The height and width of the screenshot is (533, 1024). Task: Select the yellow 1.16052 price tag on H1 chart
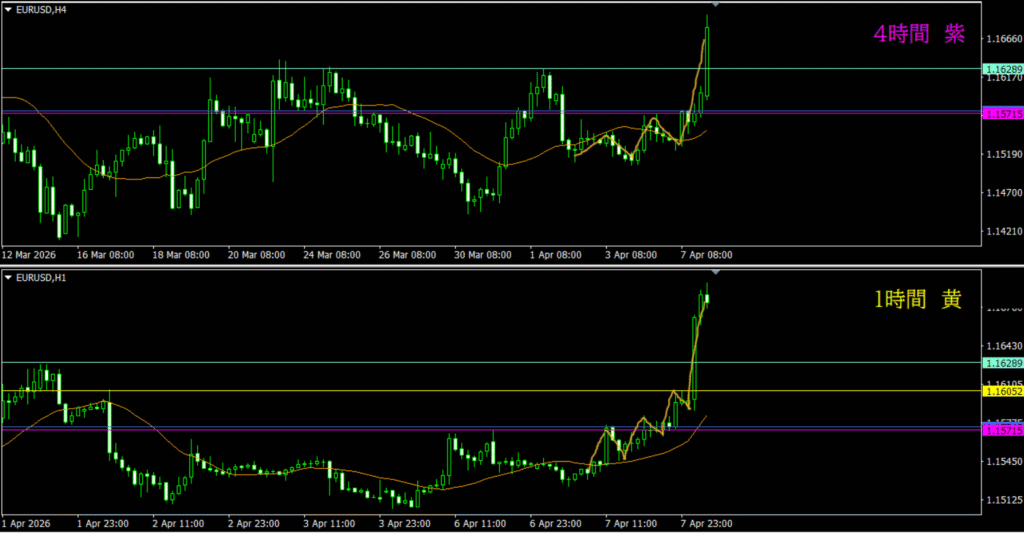coord(1002,392)
